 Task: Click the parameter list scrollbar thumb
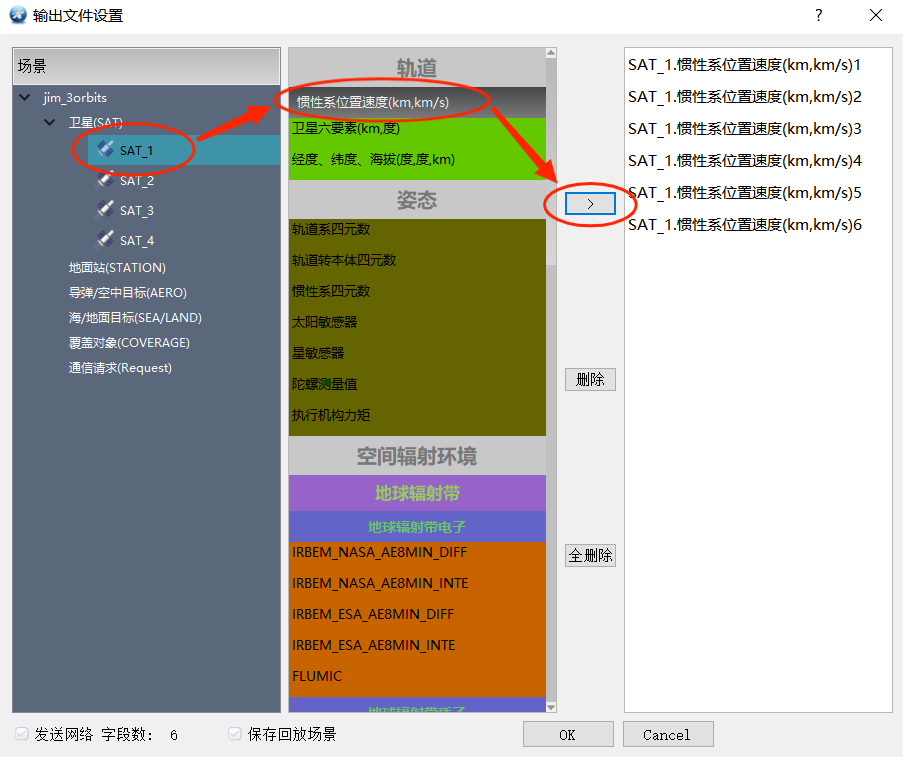551,162
